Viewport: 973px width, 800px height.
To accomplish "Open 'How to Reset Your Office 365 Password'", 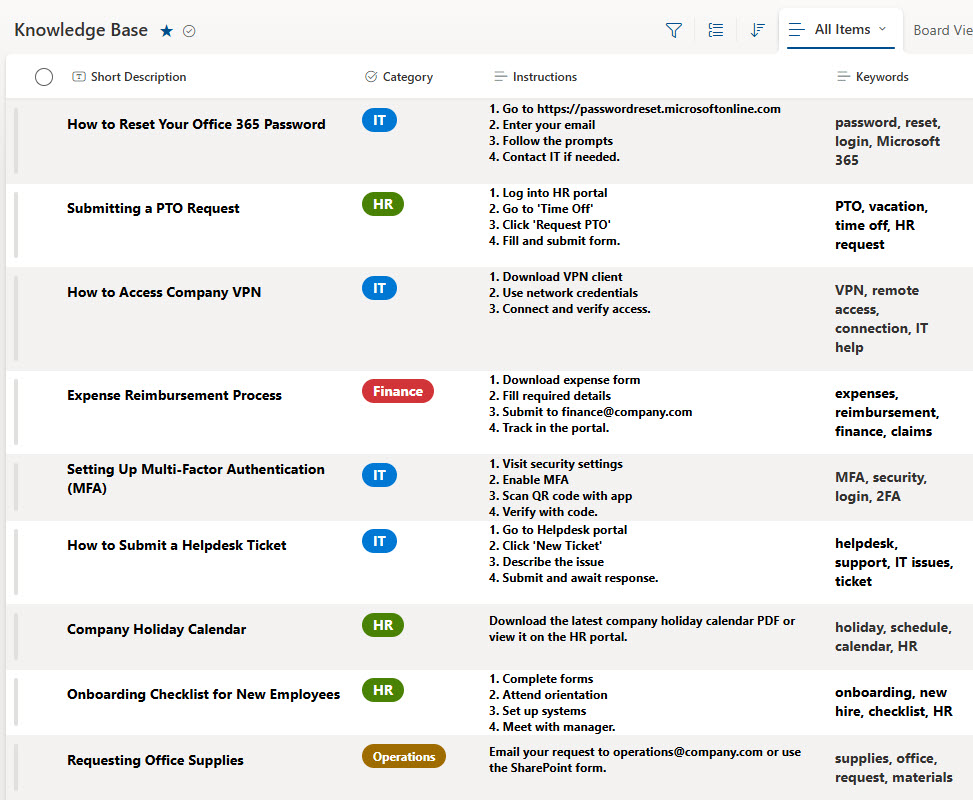I will 196,124.
